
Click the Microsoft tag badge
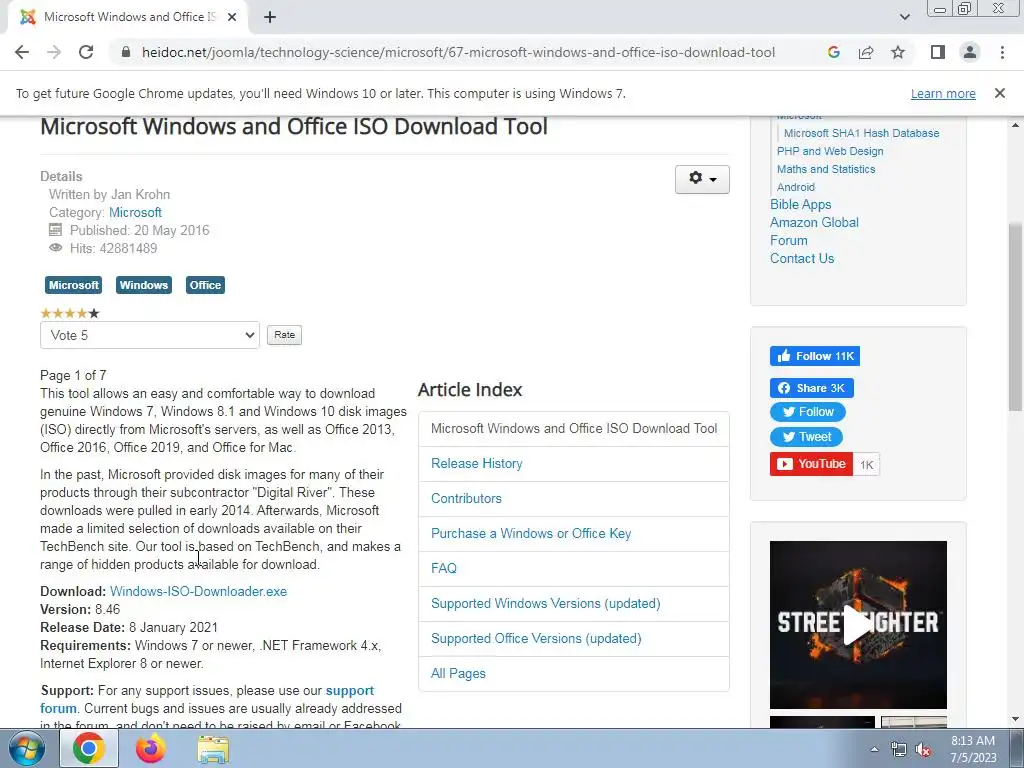73,285
